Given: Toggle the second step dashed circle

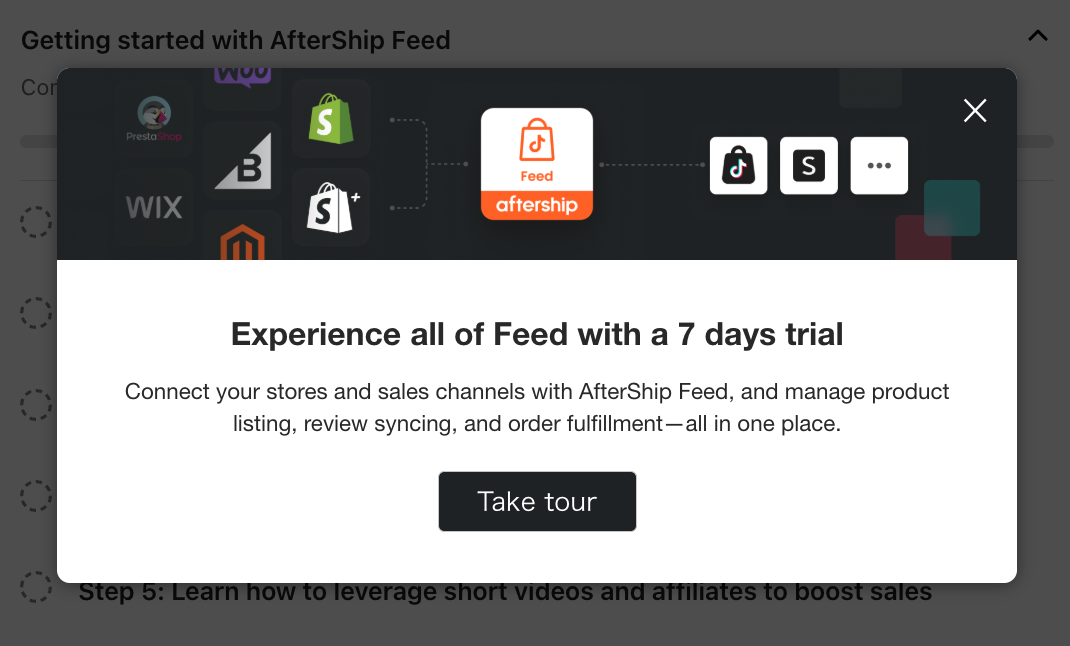Looking at the screenshot, I should coord(35,313).
